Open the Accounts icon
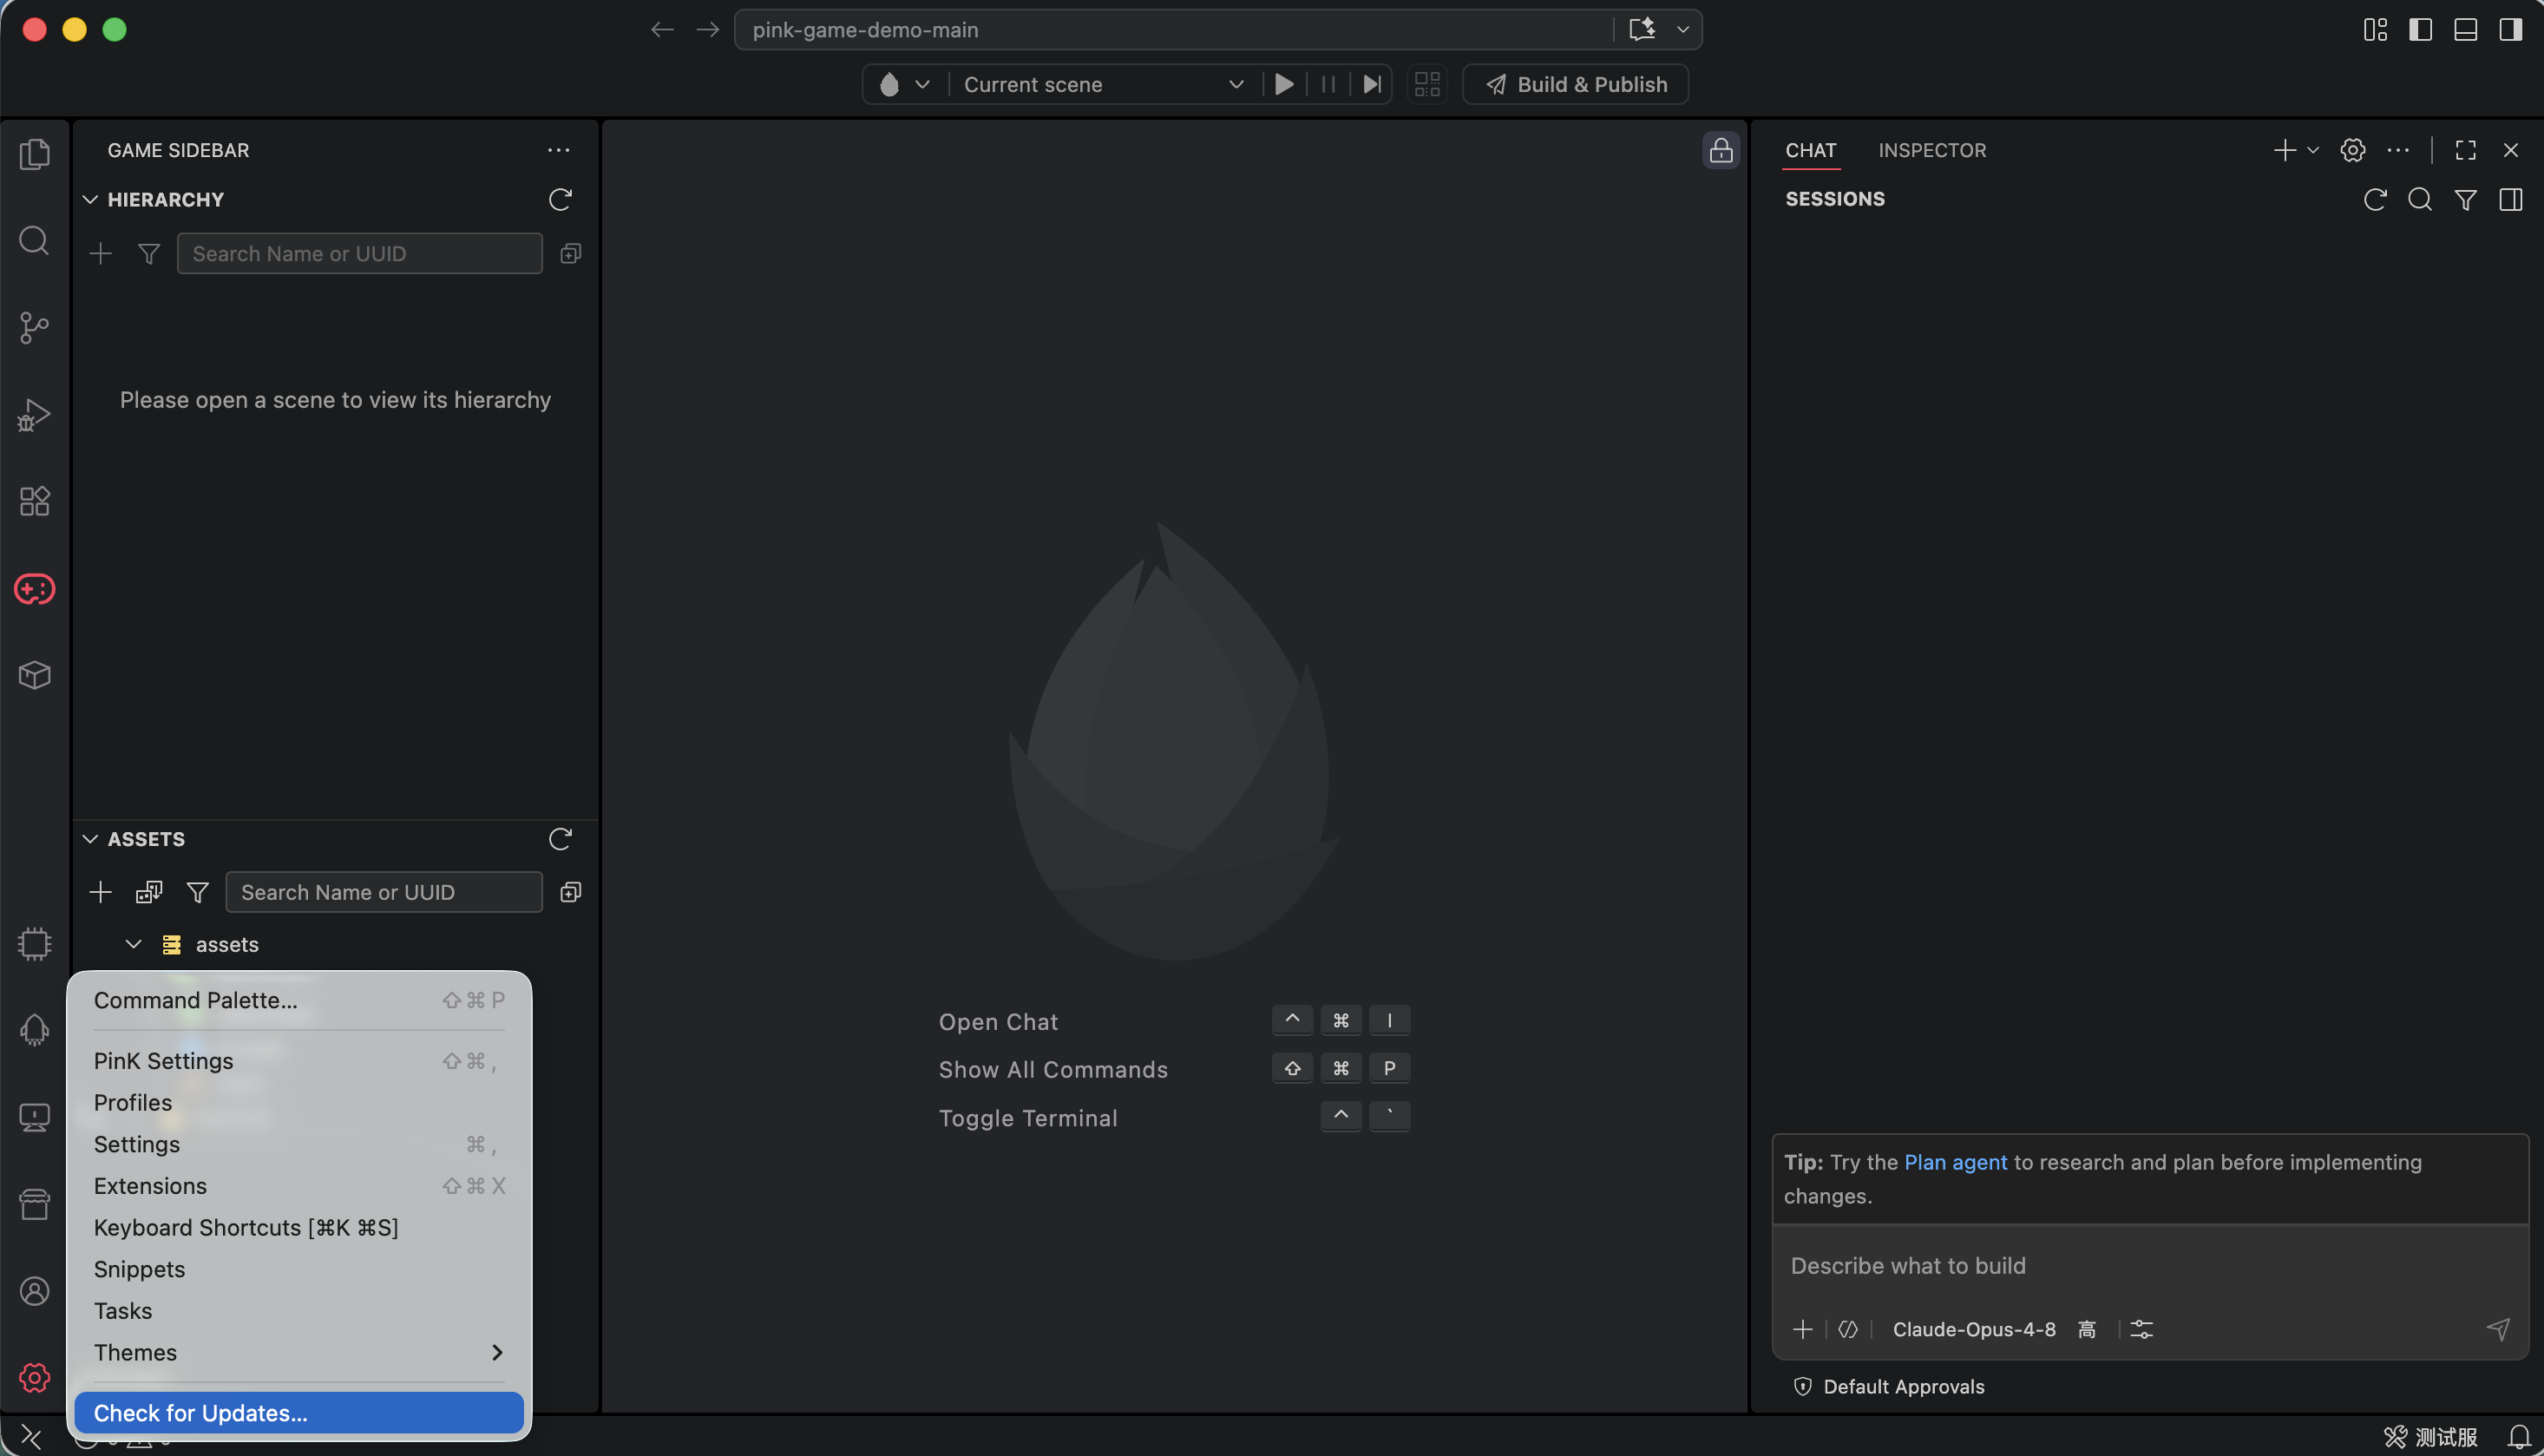Screen dimensions: 2544x1456 35,1291
